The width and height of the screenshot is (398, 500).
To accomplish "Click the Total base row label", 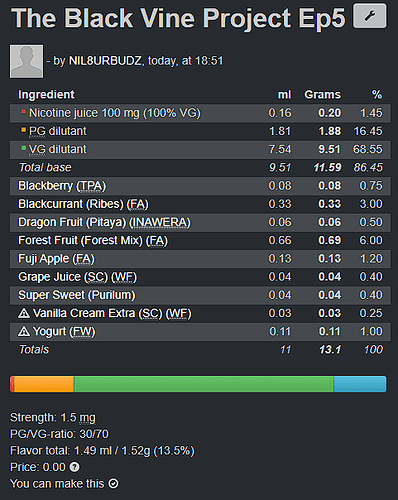I will (x=45, y=168).
